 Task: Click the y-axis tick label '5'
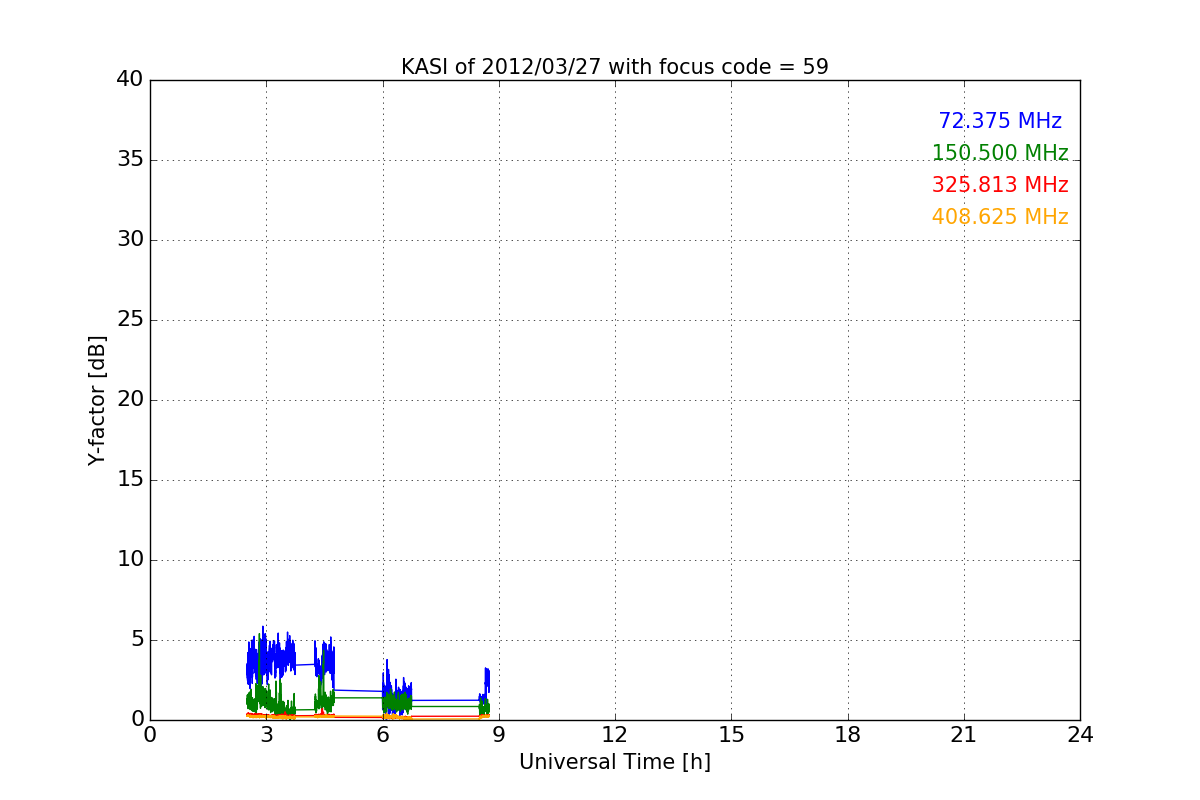[x=136, y=640]
